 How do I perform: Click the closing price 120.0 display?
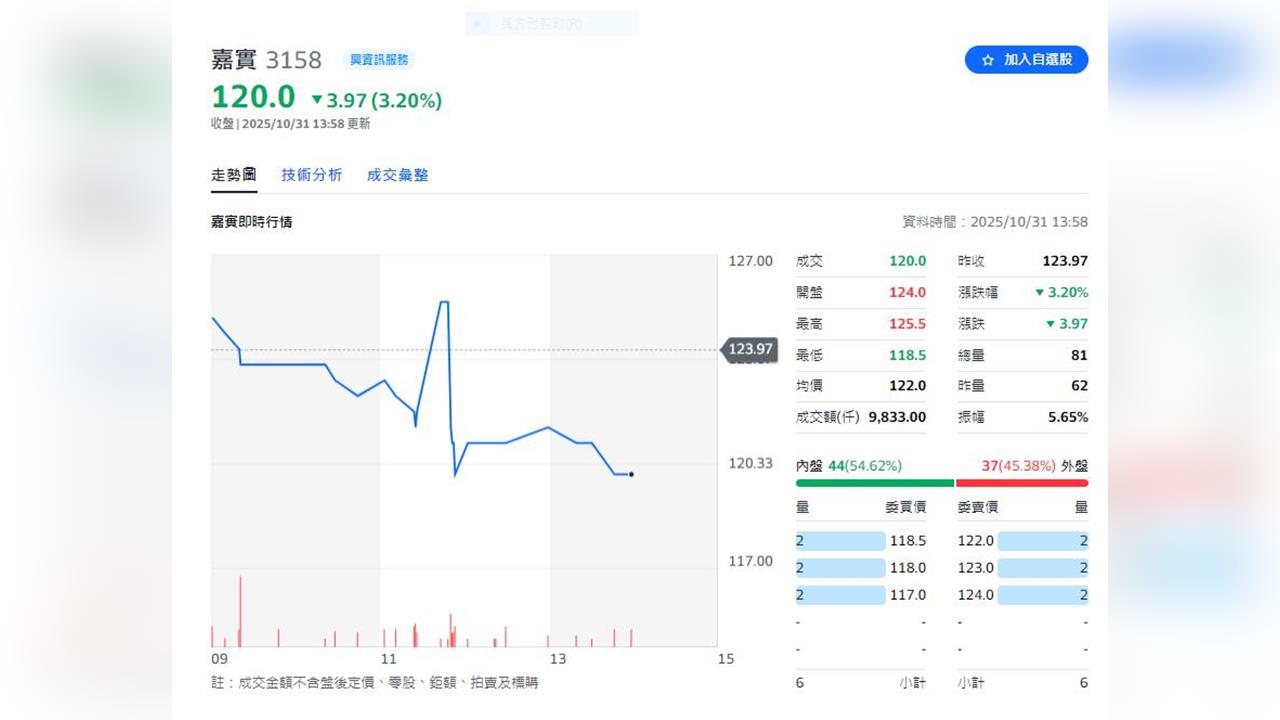[252, 97]
